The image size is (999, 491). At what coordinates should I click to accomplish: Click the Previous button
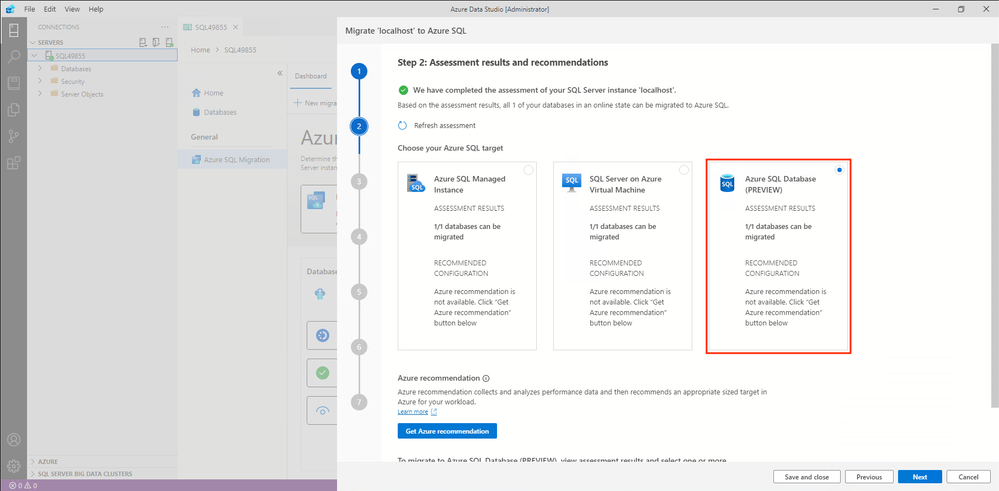(x=869, y=477)
